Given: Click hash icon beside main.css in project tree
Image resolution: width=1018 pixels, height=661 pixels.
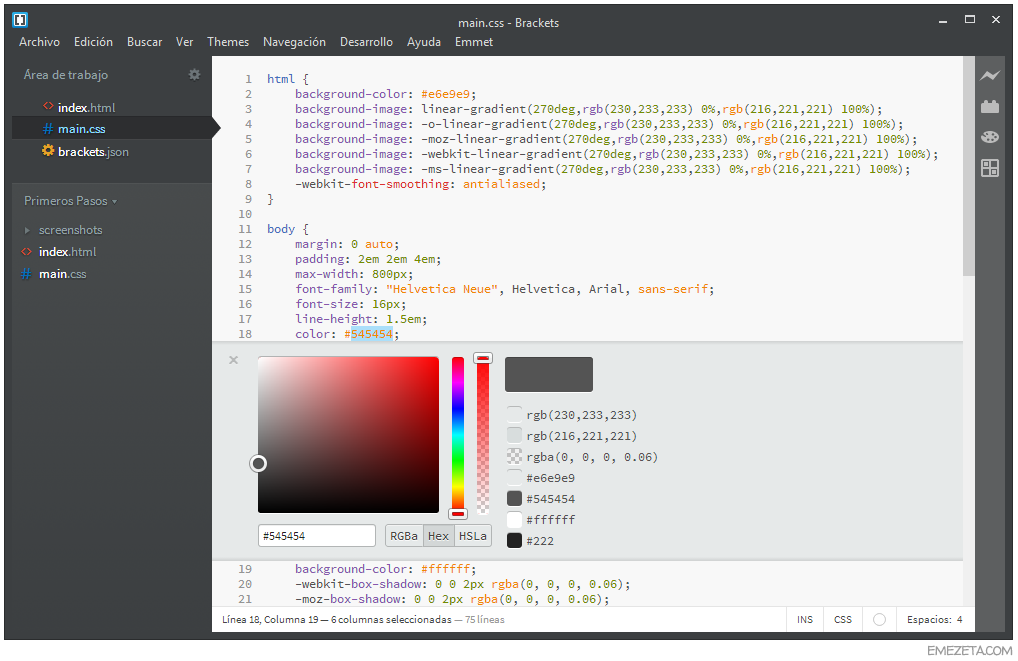Looking at the screenshot, I should (26, 273).
